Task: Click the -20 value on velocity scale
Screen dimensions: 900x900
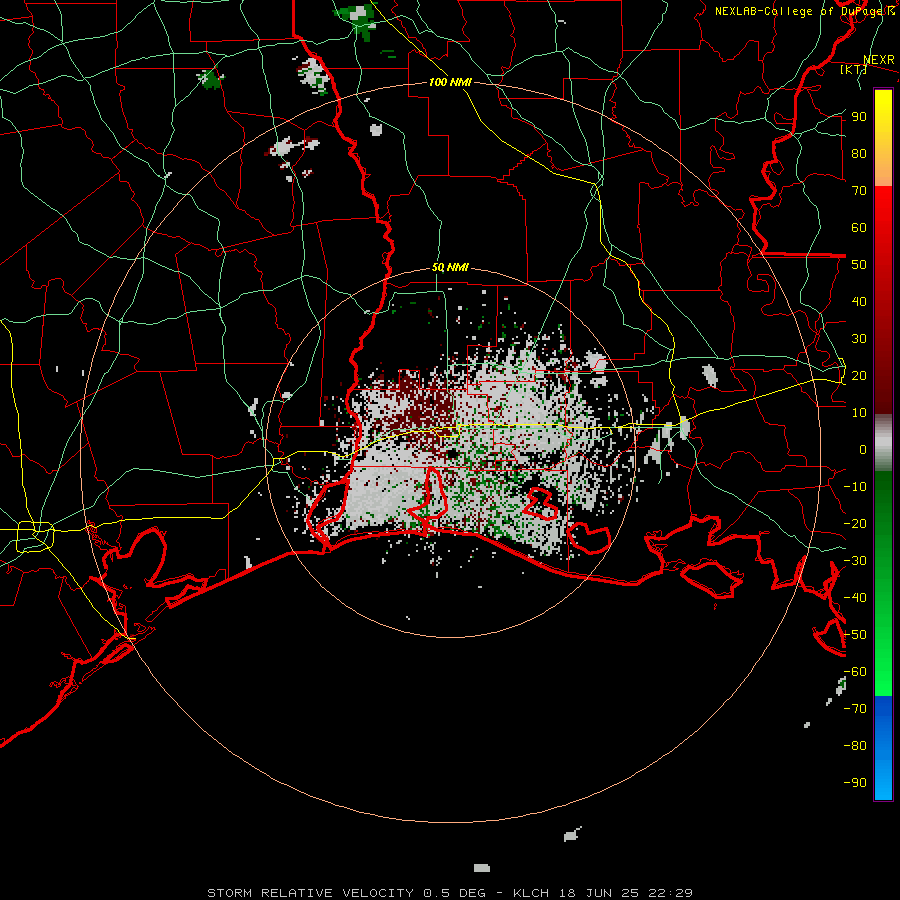Action: click(855, 524)
